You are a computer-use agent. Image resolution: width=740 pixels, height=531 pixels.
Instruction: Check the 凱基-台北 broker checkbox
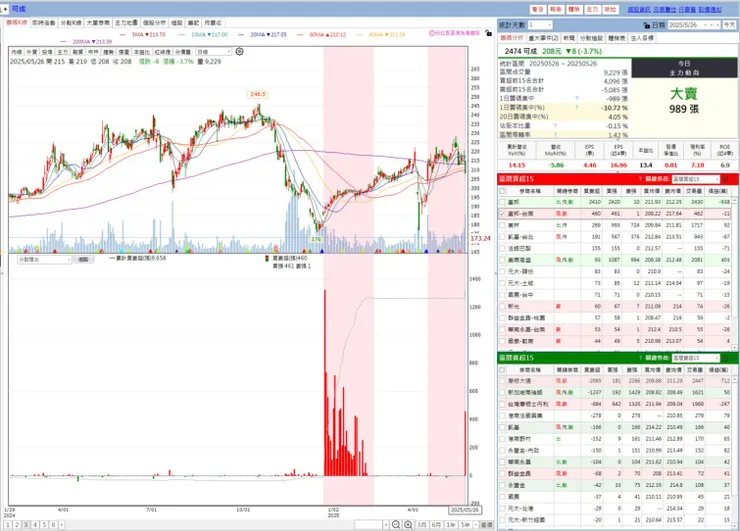pyautogui.click(x=502, y=237)
